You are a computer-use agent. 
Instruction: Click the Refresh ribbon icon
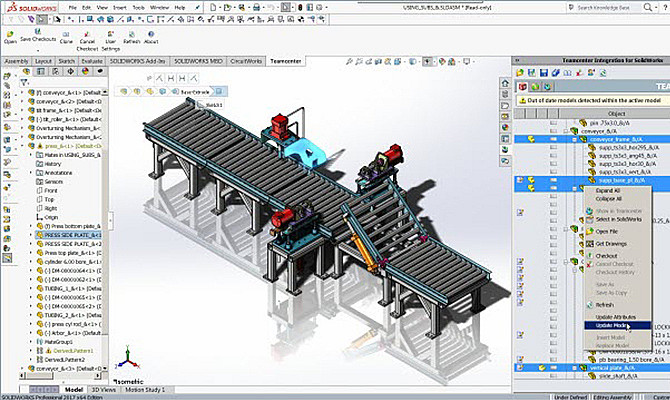coord(132,34)
